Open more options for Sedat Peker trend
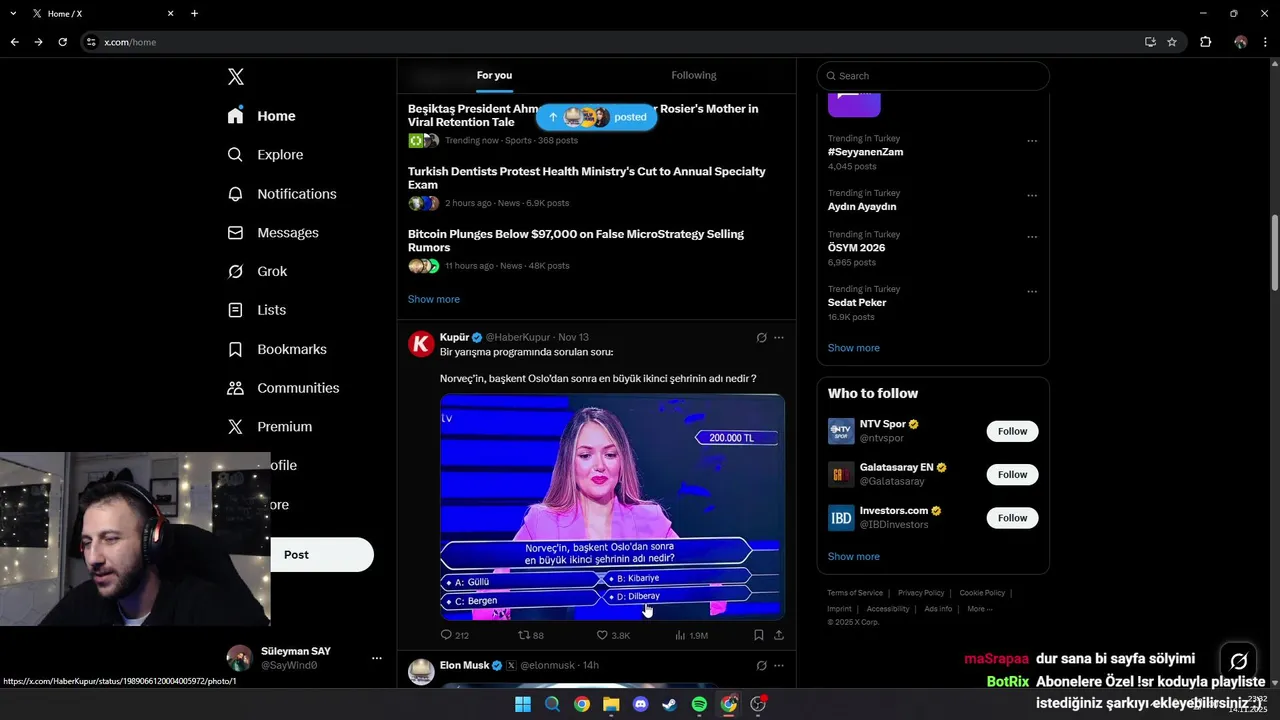The image size is (1280, 720). (x=1032, y=292)
